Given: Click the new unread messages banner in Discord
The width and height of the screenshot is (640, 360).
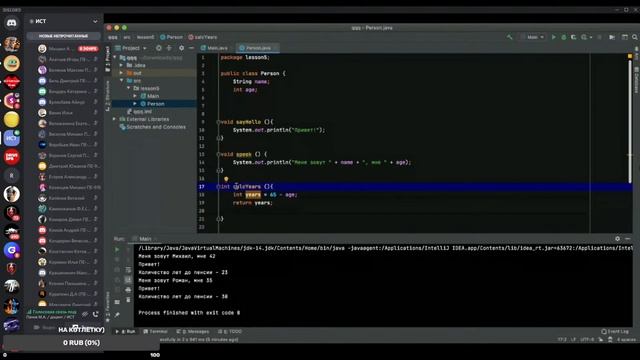Looking at the screenshot, I should 64,36.
